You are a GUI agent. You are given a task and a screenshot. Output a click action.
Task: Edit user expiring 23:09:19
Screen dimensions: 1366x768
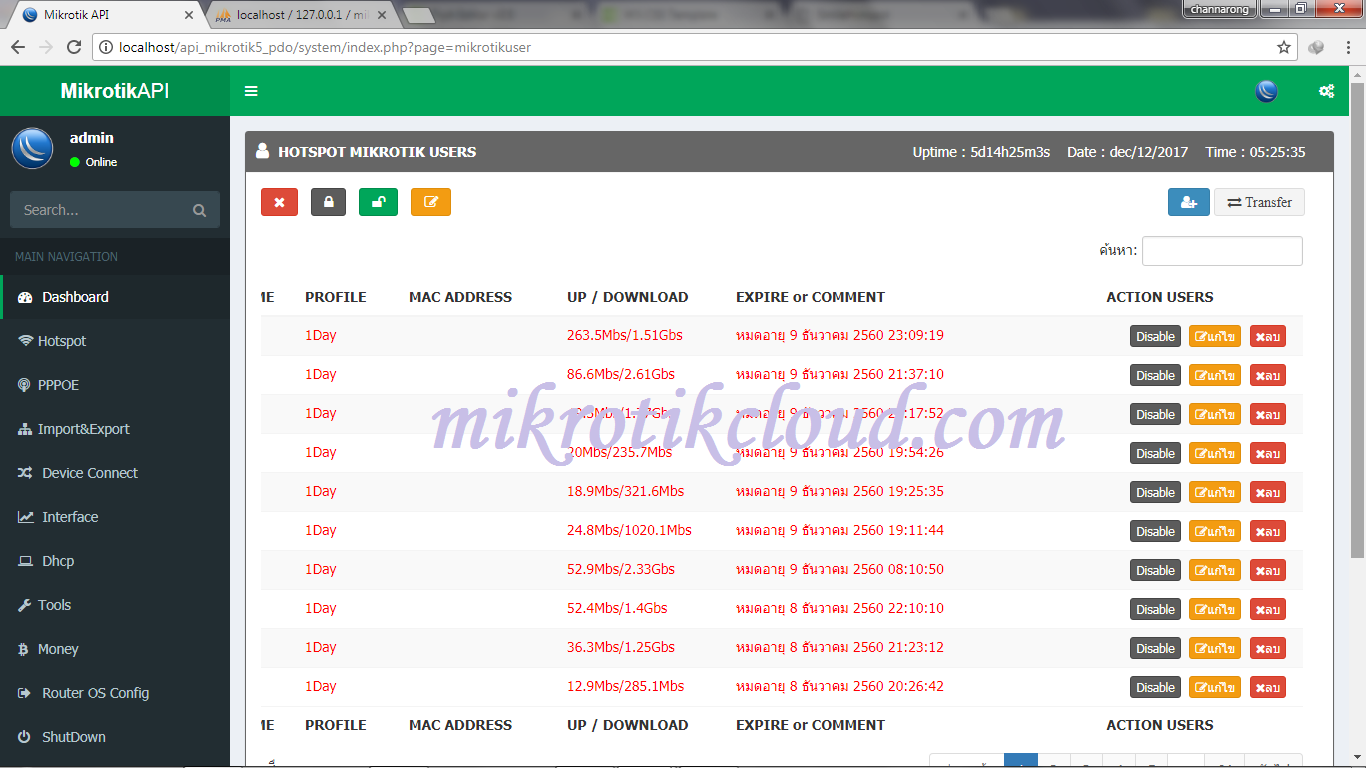click(1215, 336)
